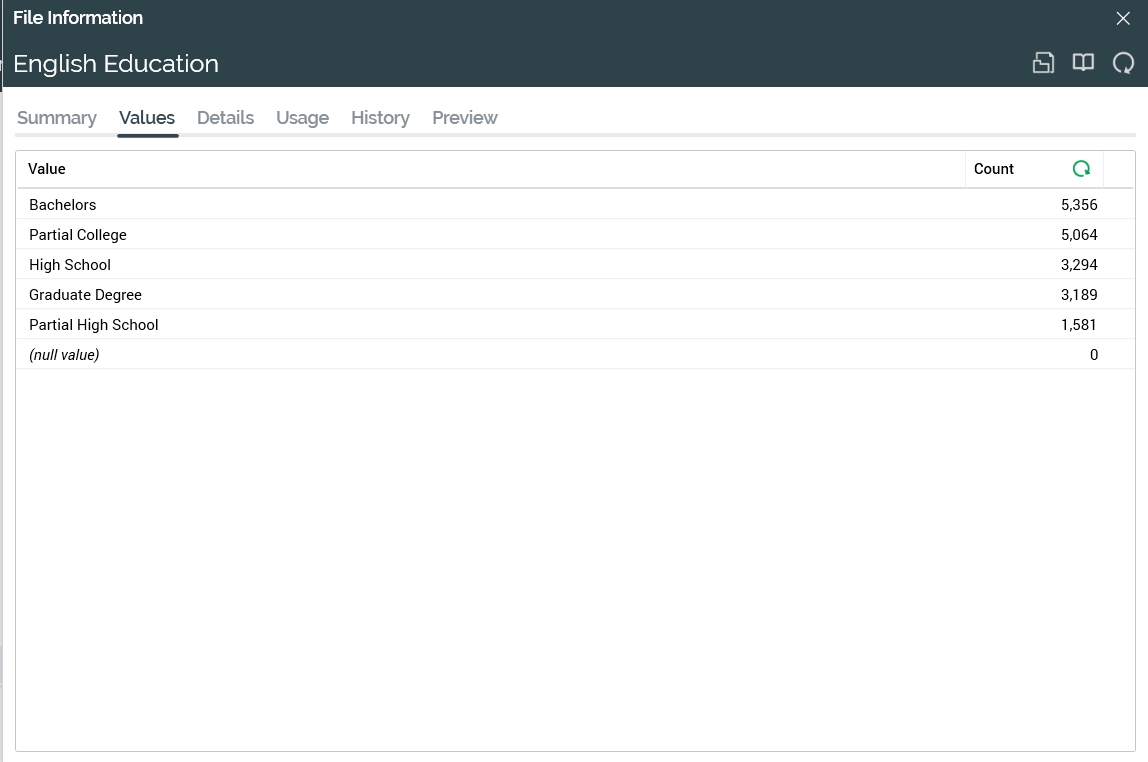Select the Values tab

(x=147, y=118)
